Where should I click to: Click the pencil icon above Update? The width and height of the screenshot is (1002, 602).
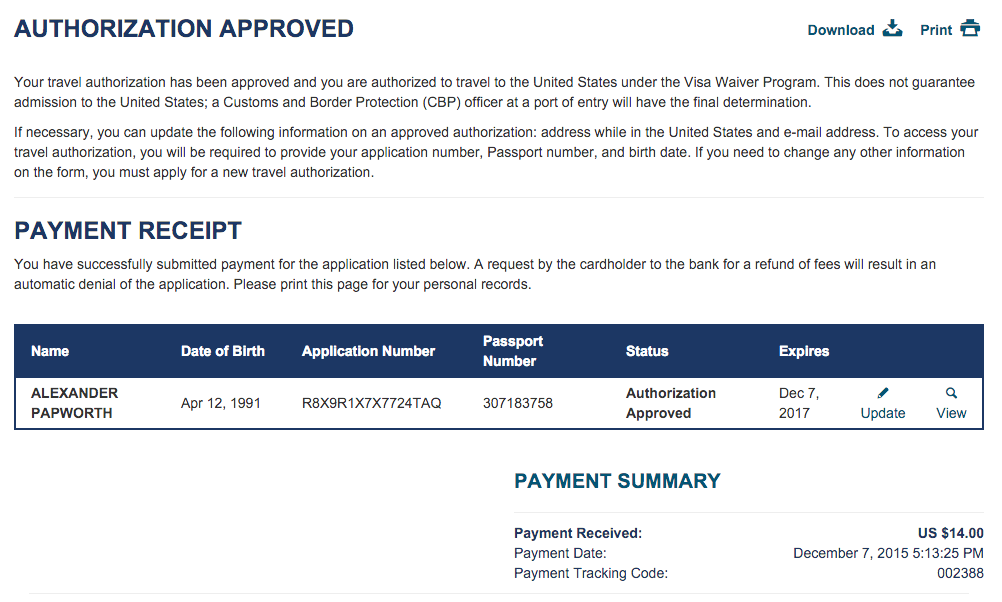pyautogui.click(x=883, y=393)
